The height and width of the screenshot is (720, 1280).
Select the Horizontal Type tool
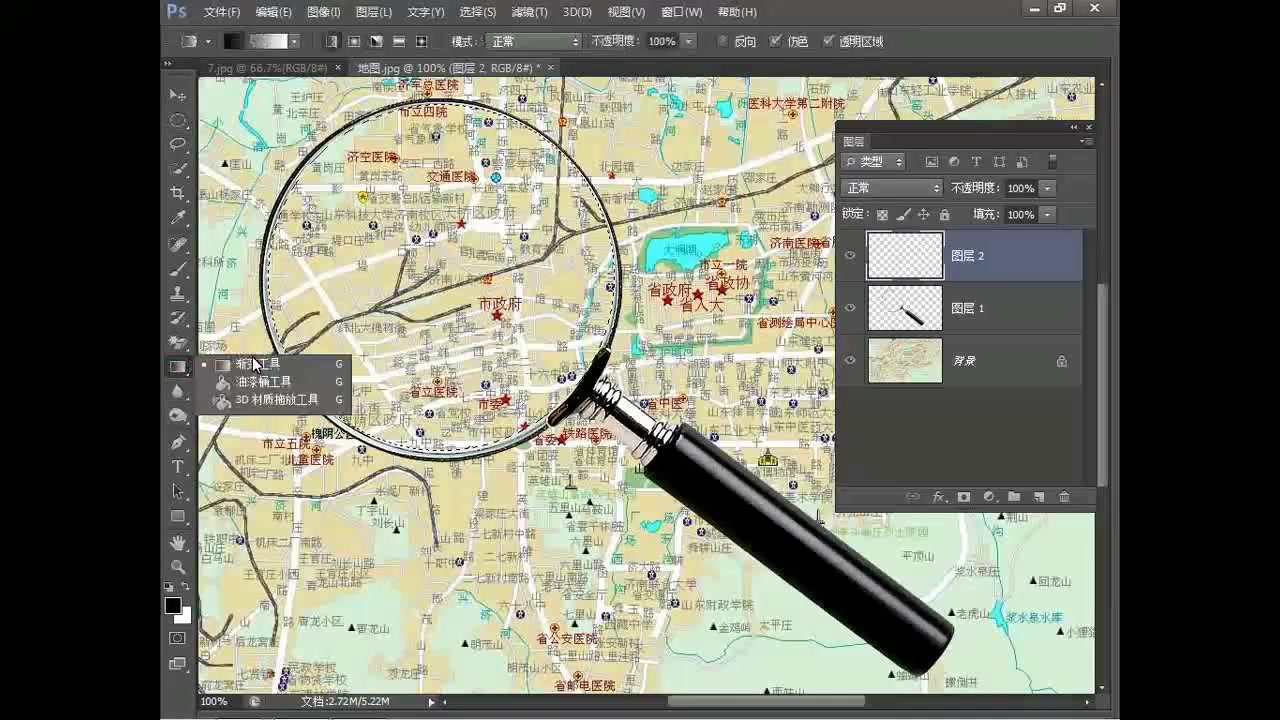(x=178, y=467)
